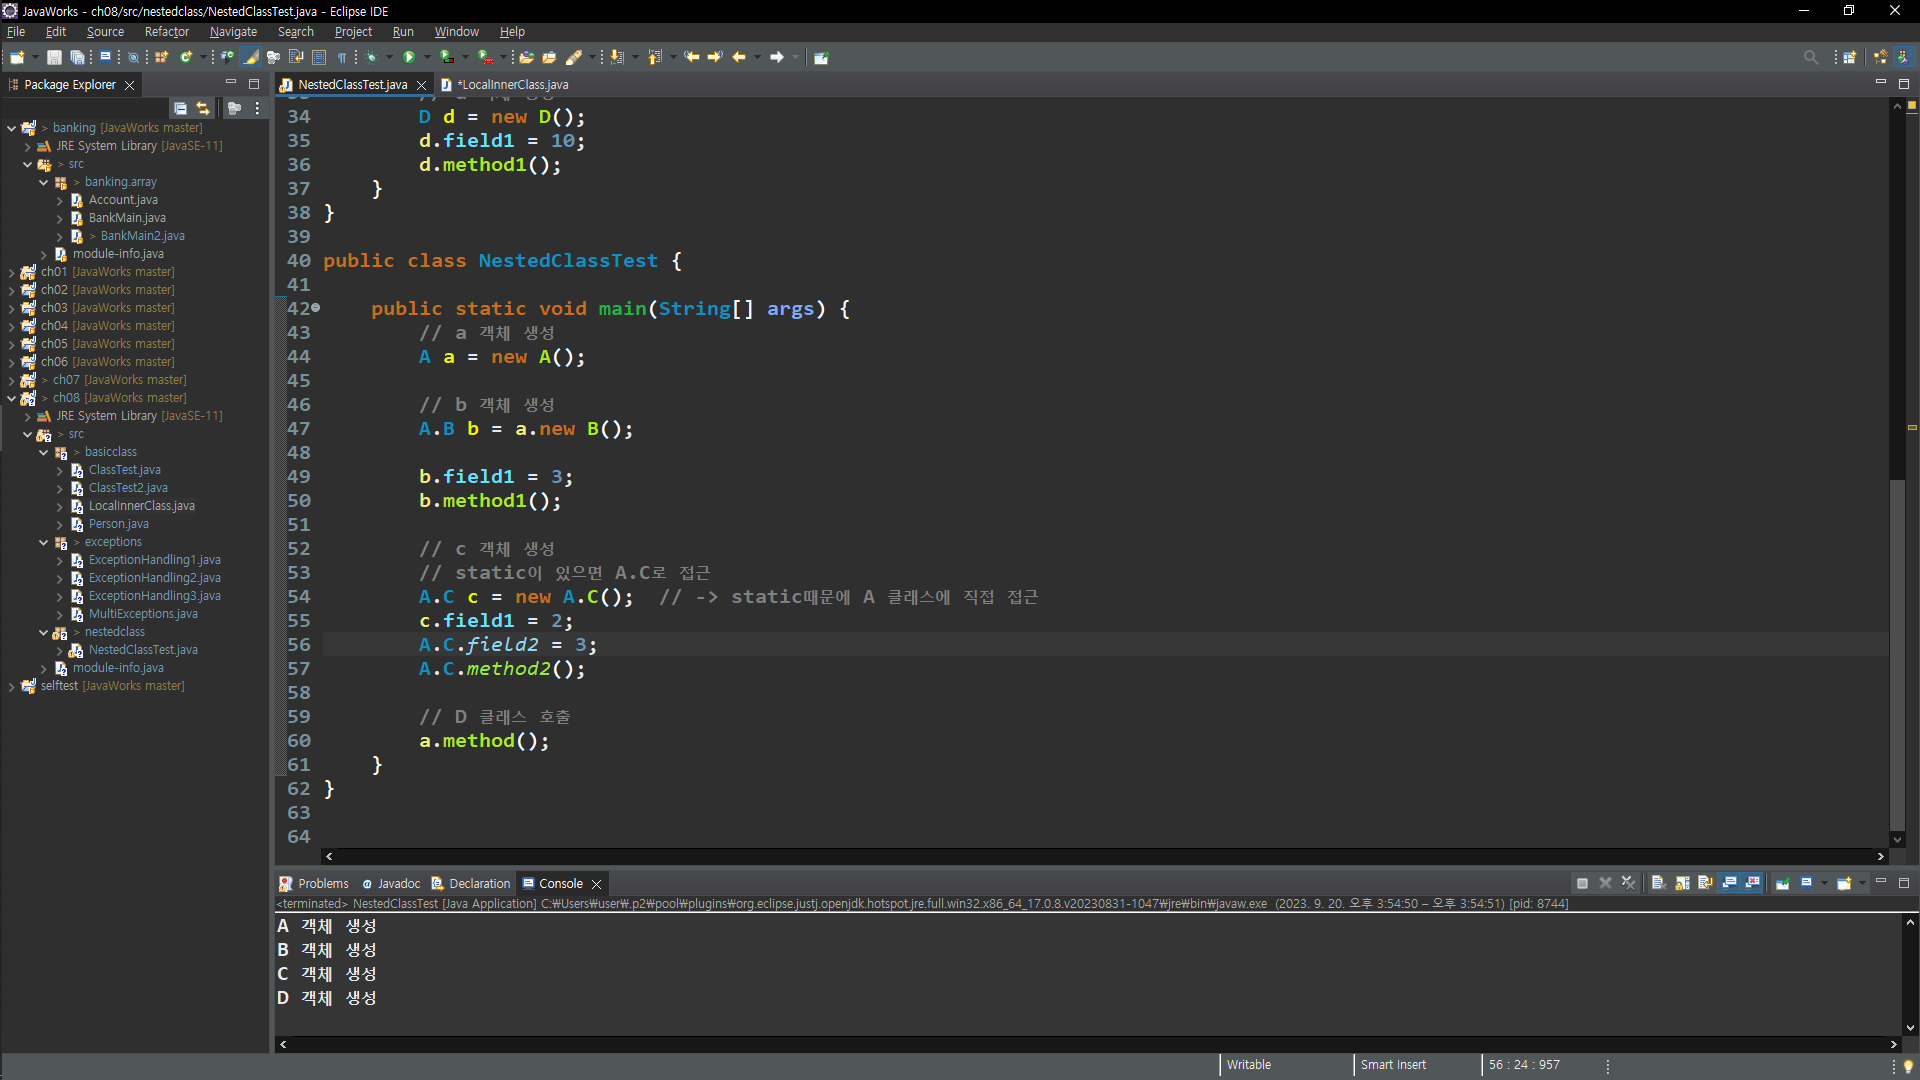
Task: Toggle Scroll Lock in Console toolbar
Action: coord(1682,883)
